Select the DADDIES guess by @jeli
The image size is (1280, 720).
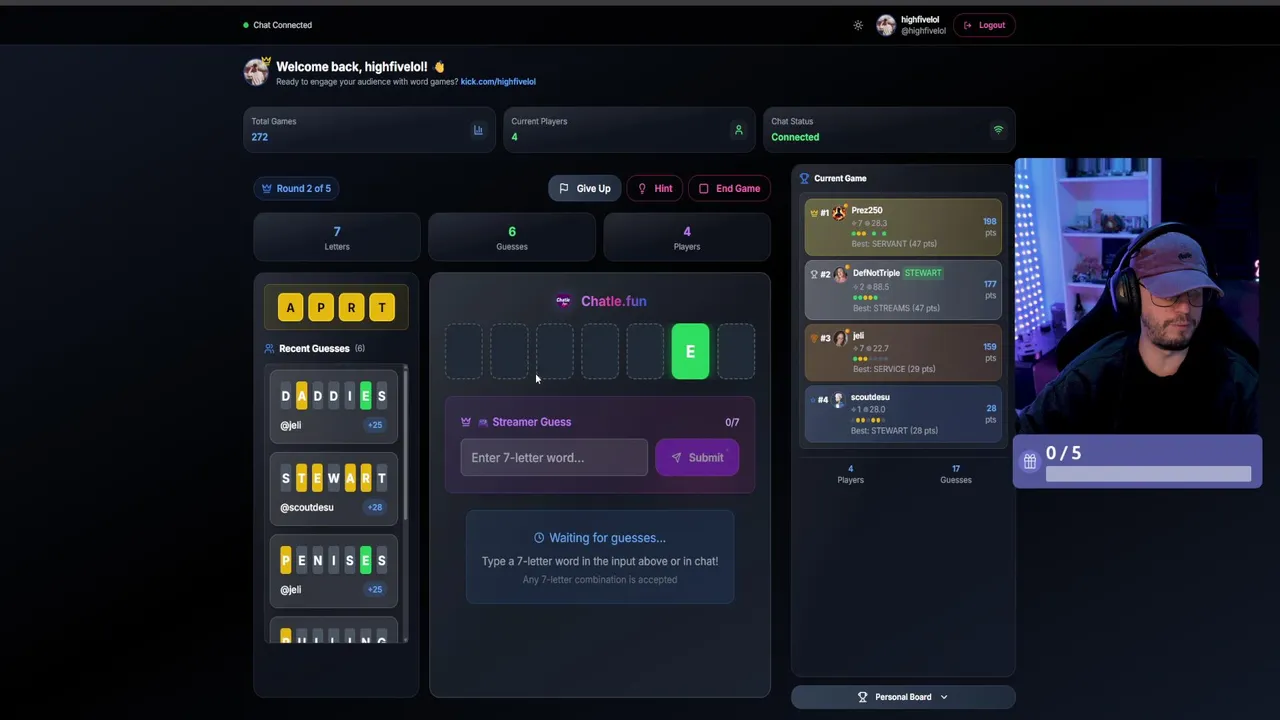[x=333, y=406]
